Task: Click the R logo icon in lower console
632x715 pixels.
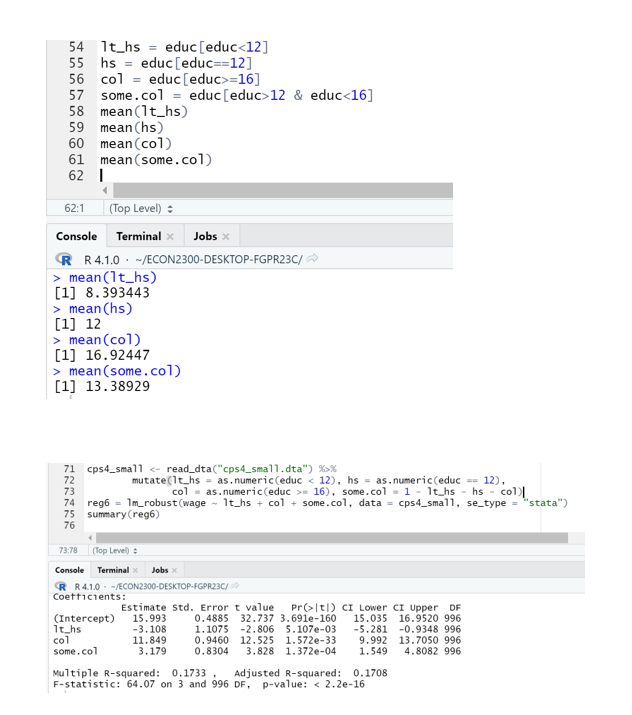Action: click(61, 586)
